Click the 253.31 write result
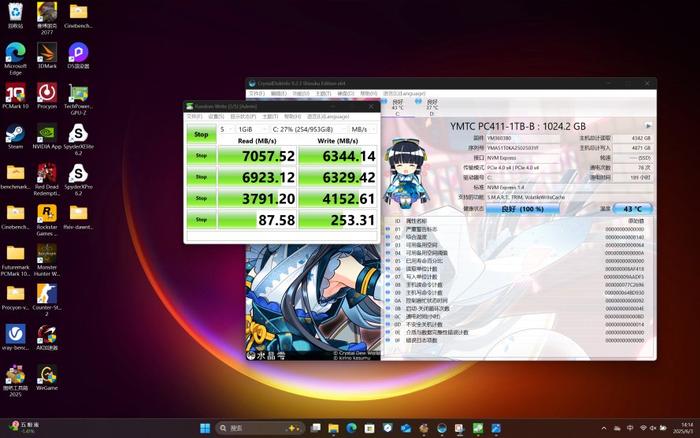 (x=338, y=220)
